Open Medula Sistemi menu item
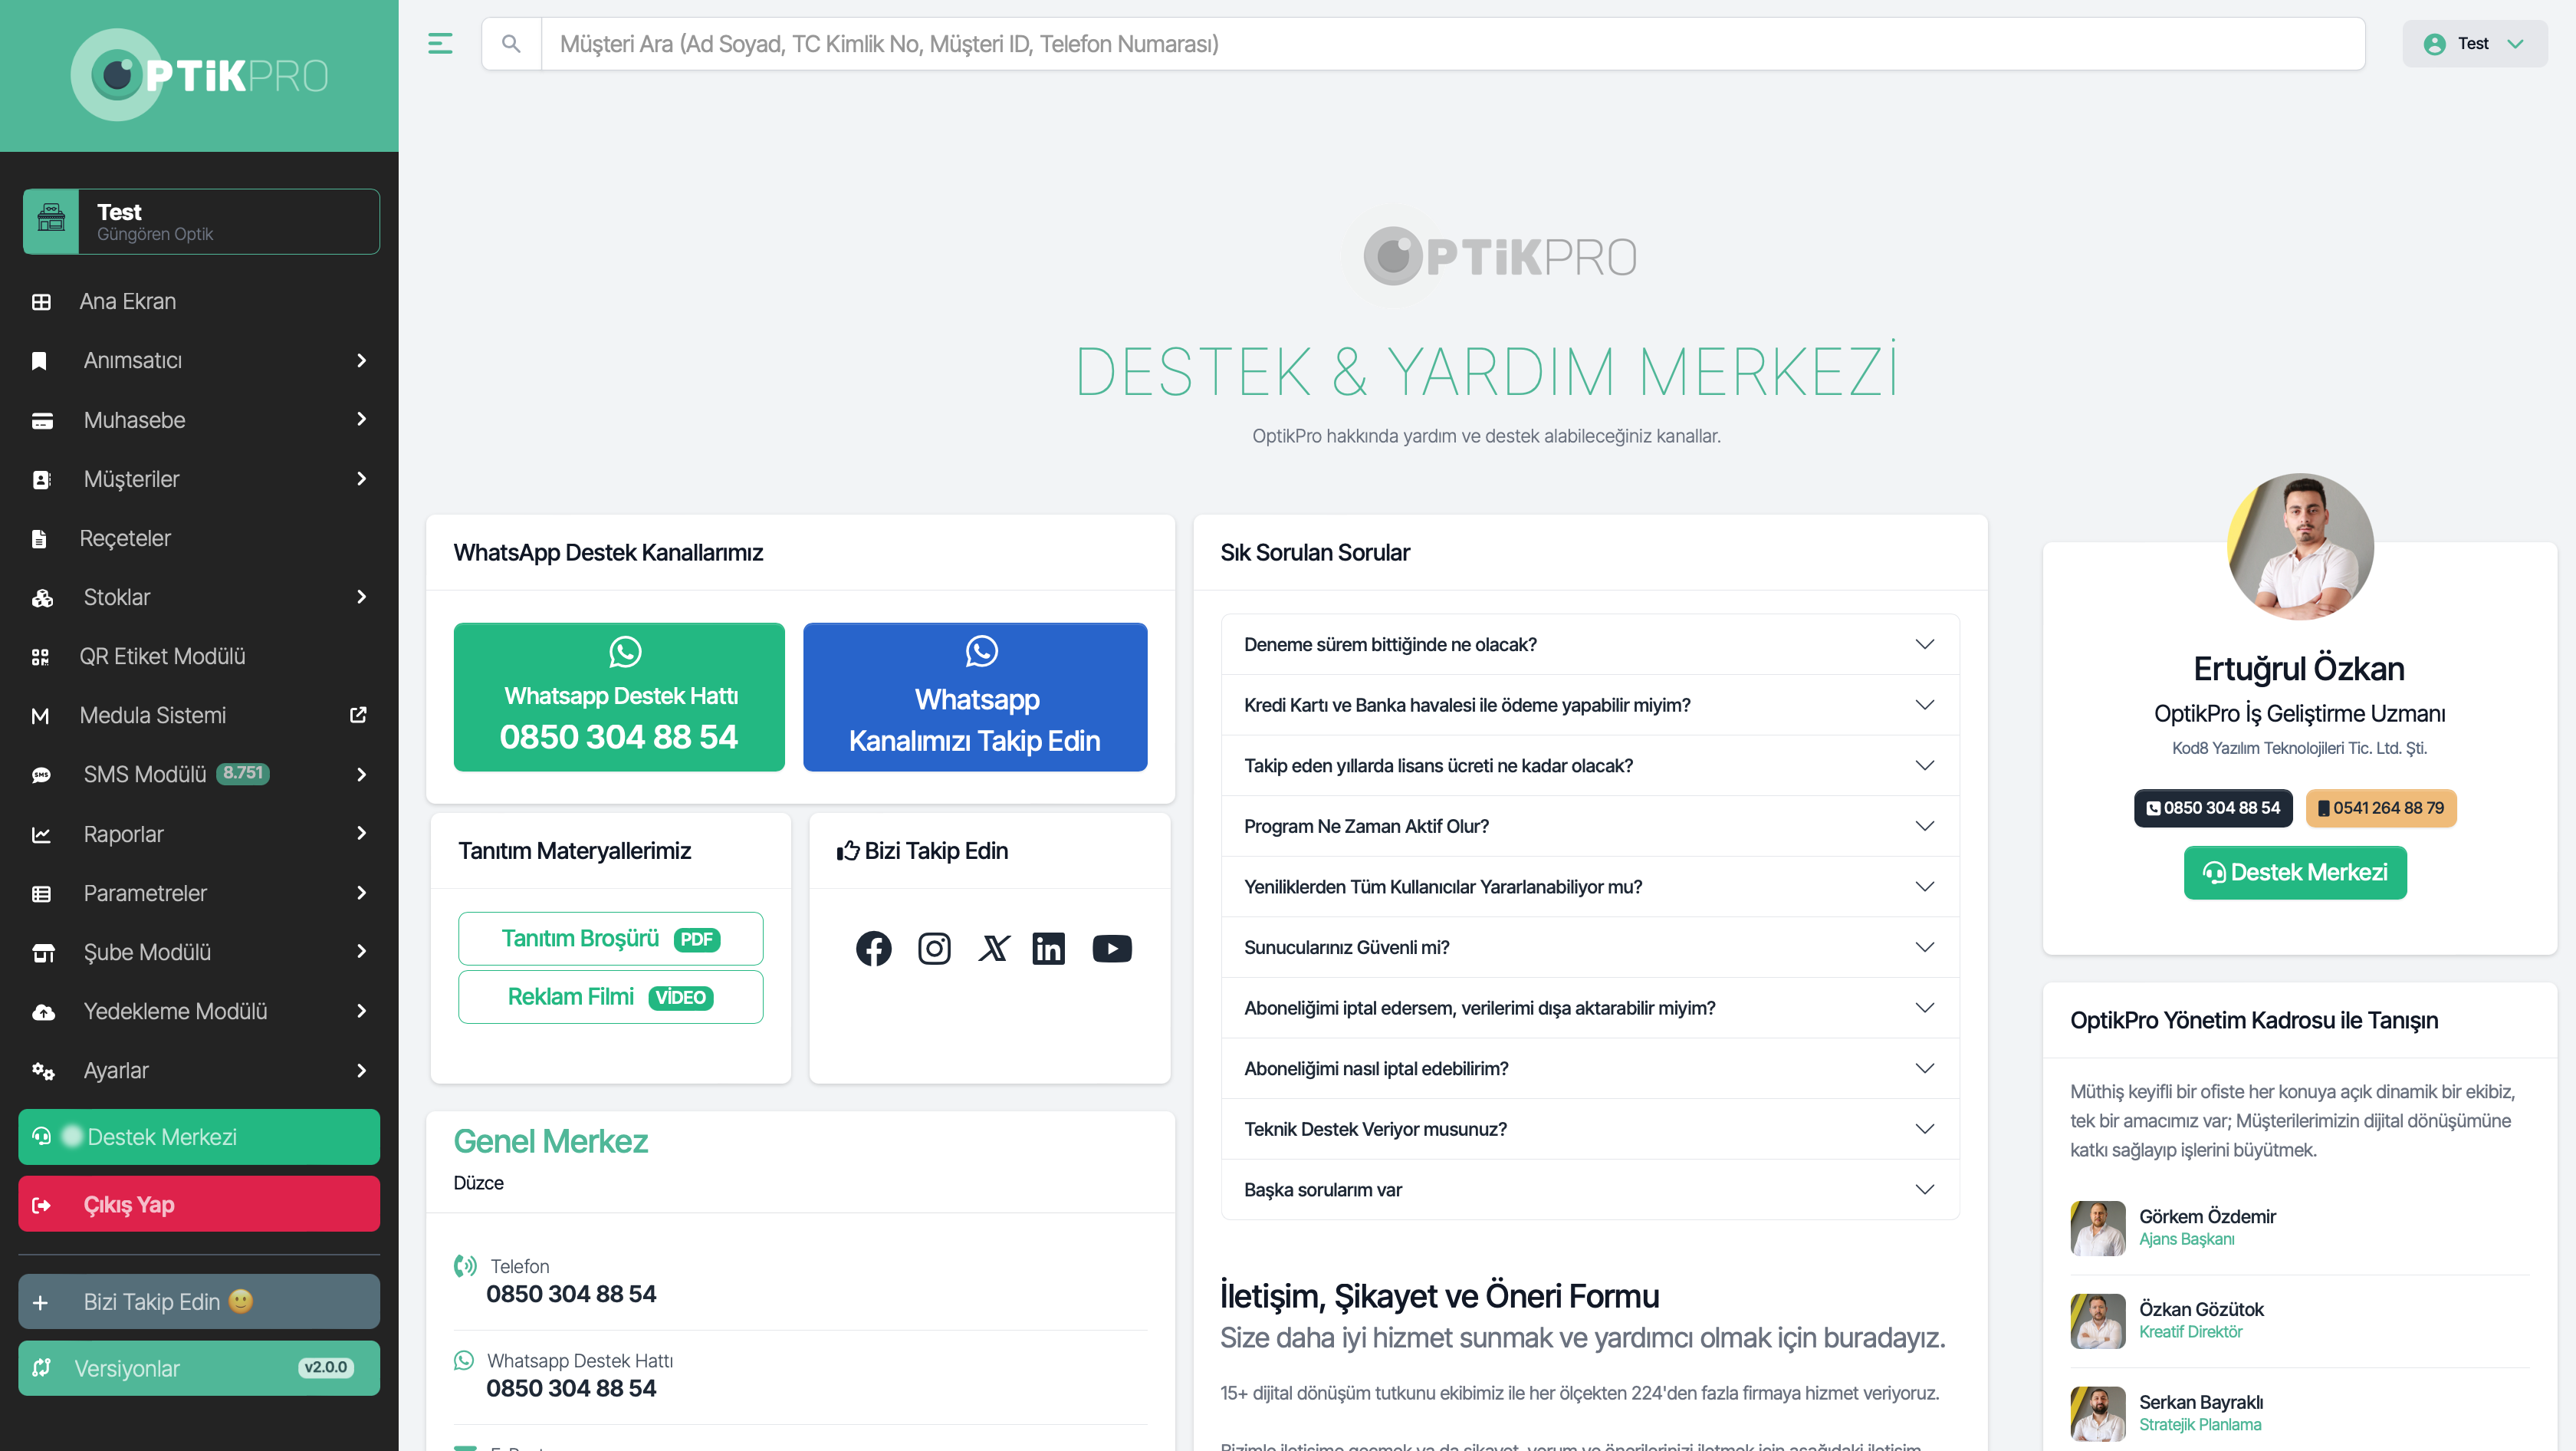Screen dimensions: 2576x1451 pyautogui.click(x=199, y=716)
